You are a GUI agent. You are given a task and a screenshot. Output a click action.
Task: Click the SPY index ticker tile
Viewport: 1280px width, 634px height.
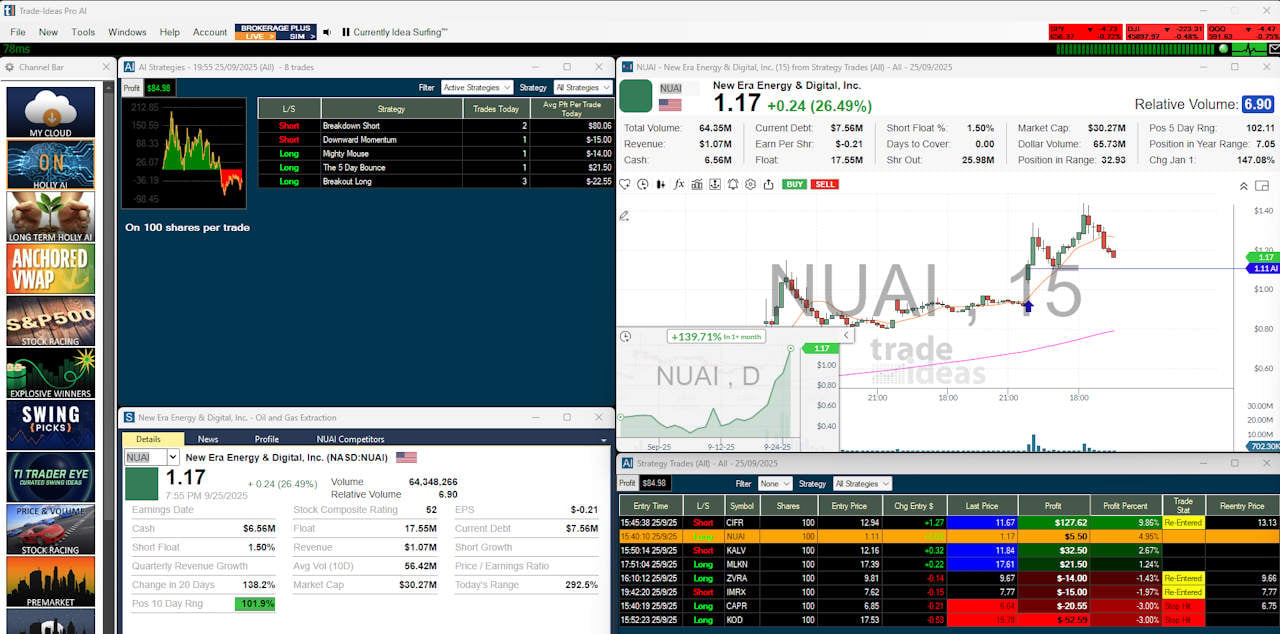(x=1085, y=32)
